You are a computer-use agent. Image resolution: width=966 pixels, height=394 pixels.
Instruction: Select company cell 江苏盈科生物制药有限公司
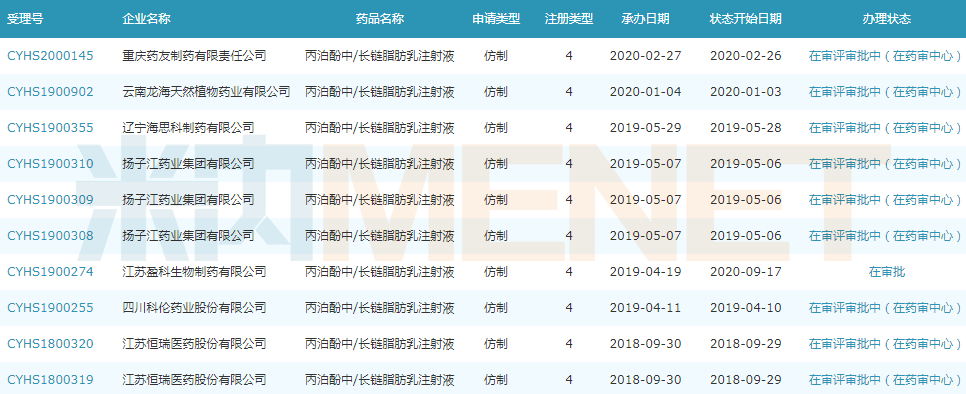[194, 271]
